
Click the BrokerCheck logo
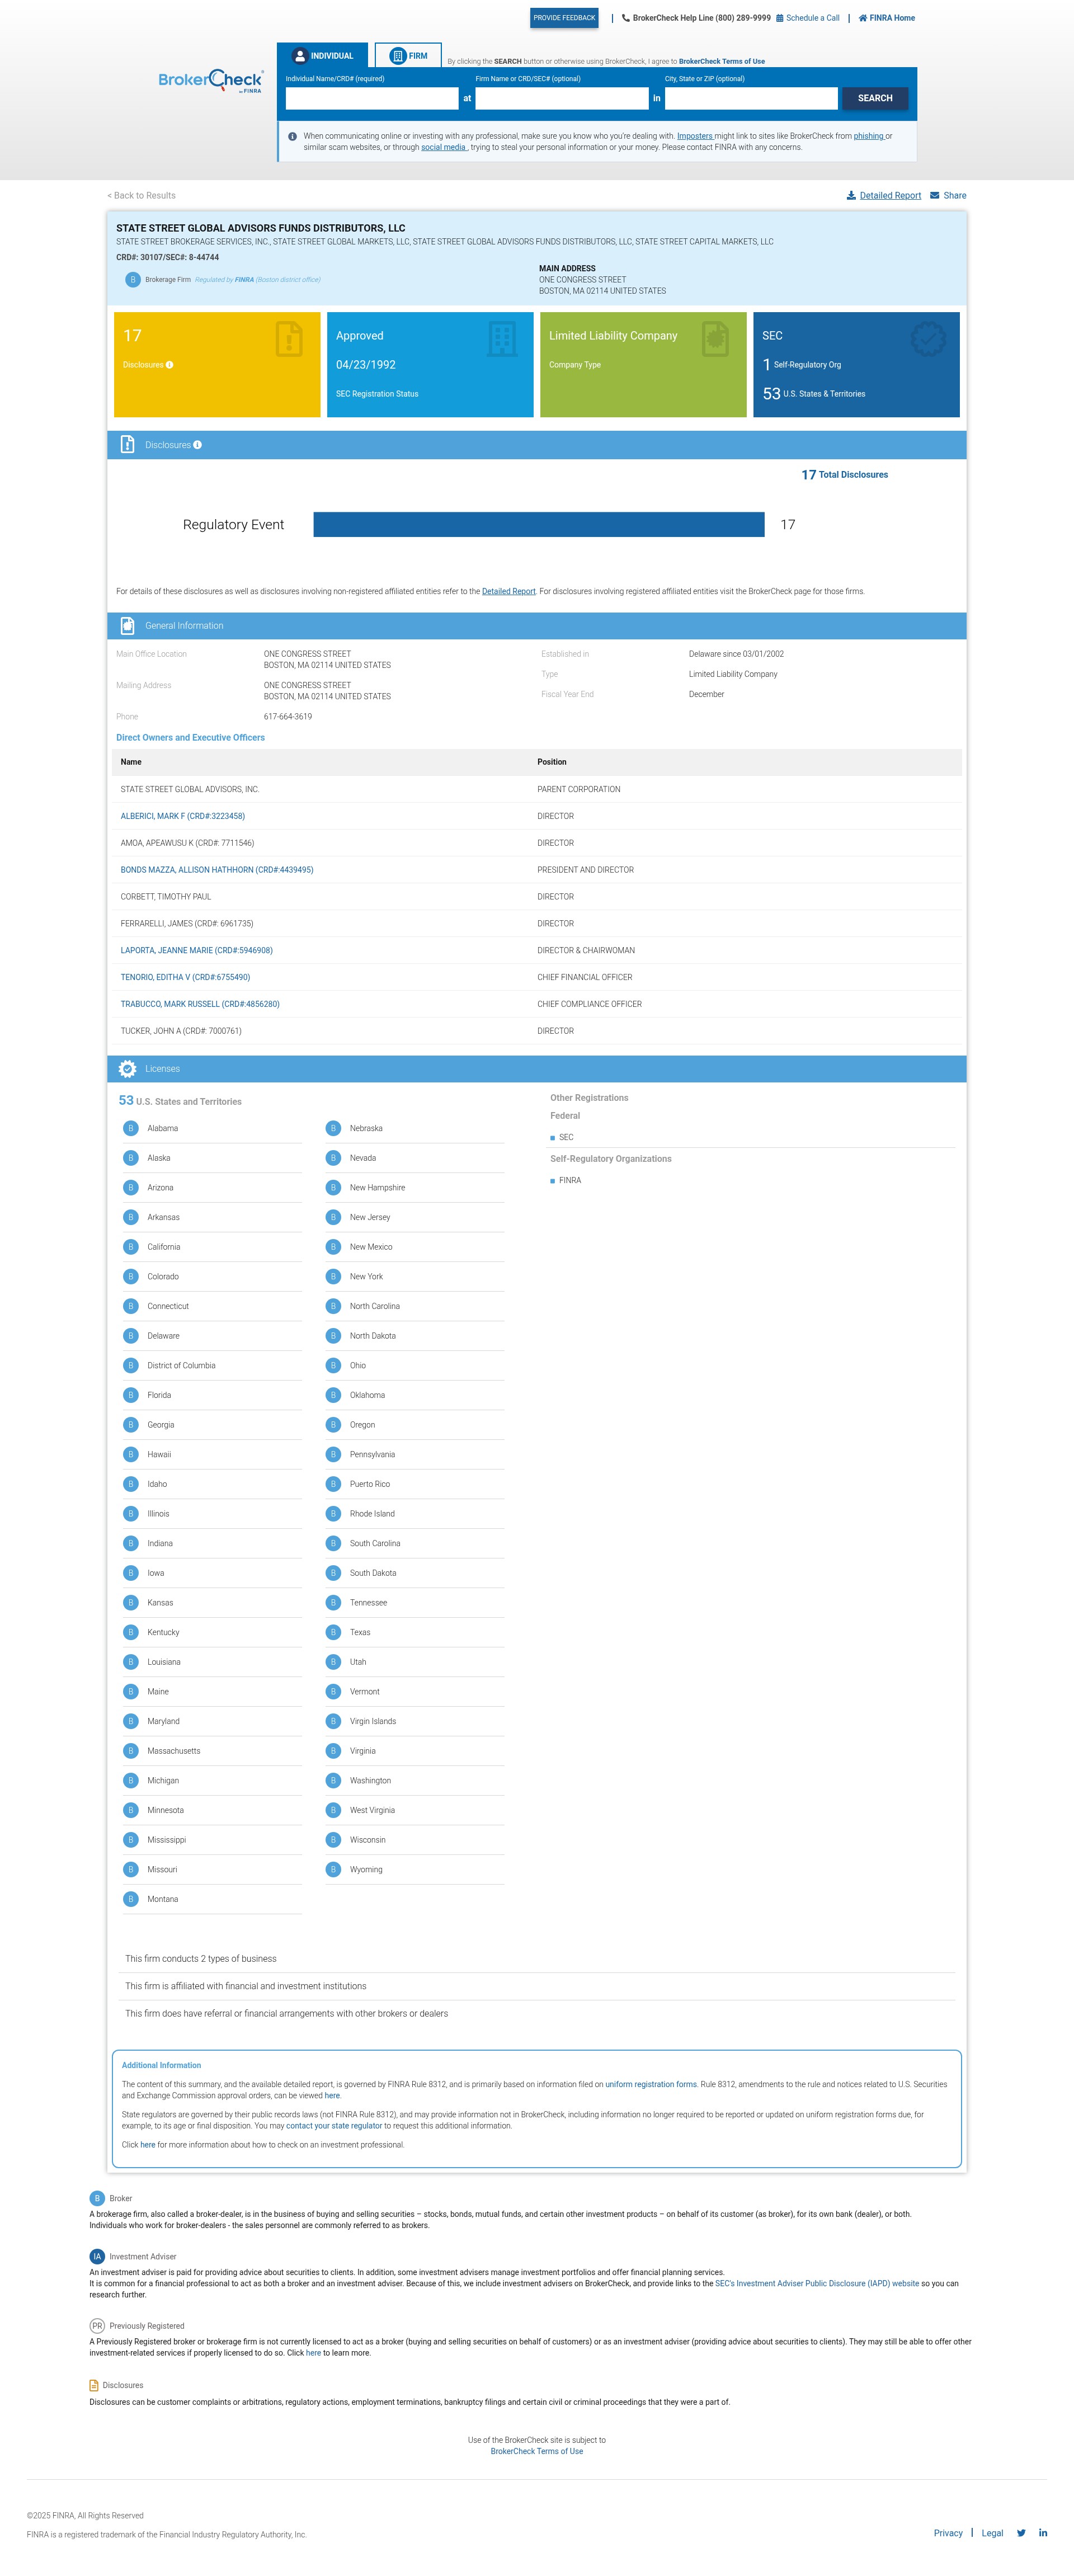pos(211,81)
